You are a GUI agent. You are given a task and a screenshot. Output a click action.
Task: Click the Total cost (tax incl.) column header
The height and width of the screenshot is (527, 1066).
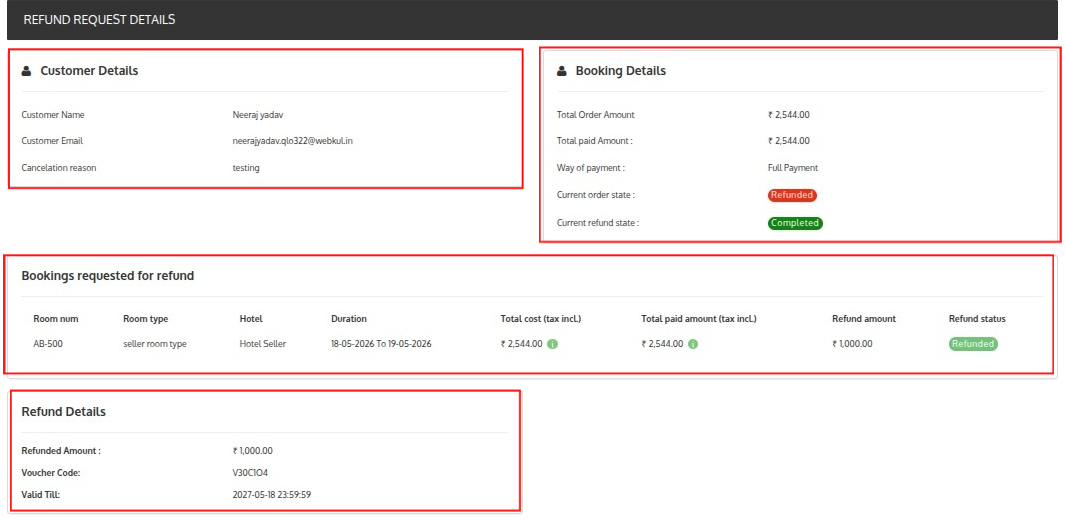point(541,318)
